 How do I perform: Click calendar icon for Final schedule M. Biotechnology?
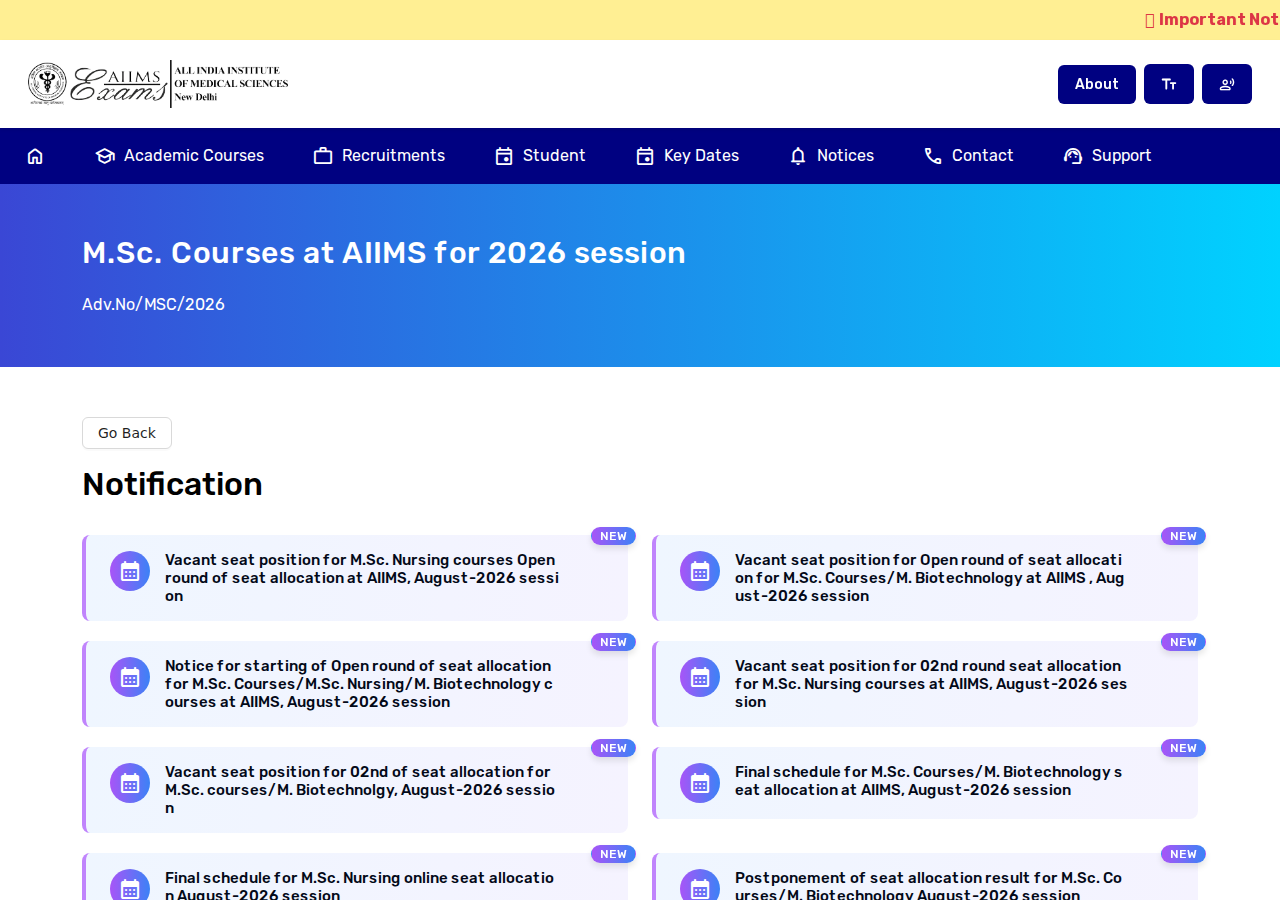(700, 783)
